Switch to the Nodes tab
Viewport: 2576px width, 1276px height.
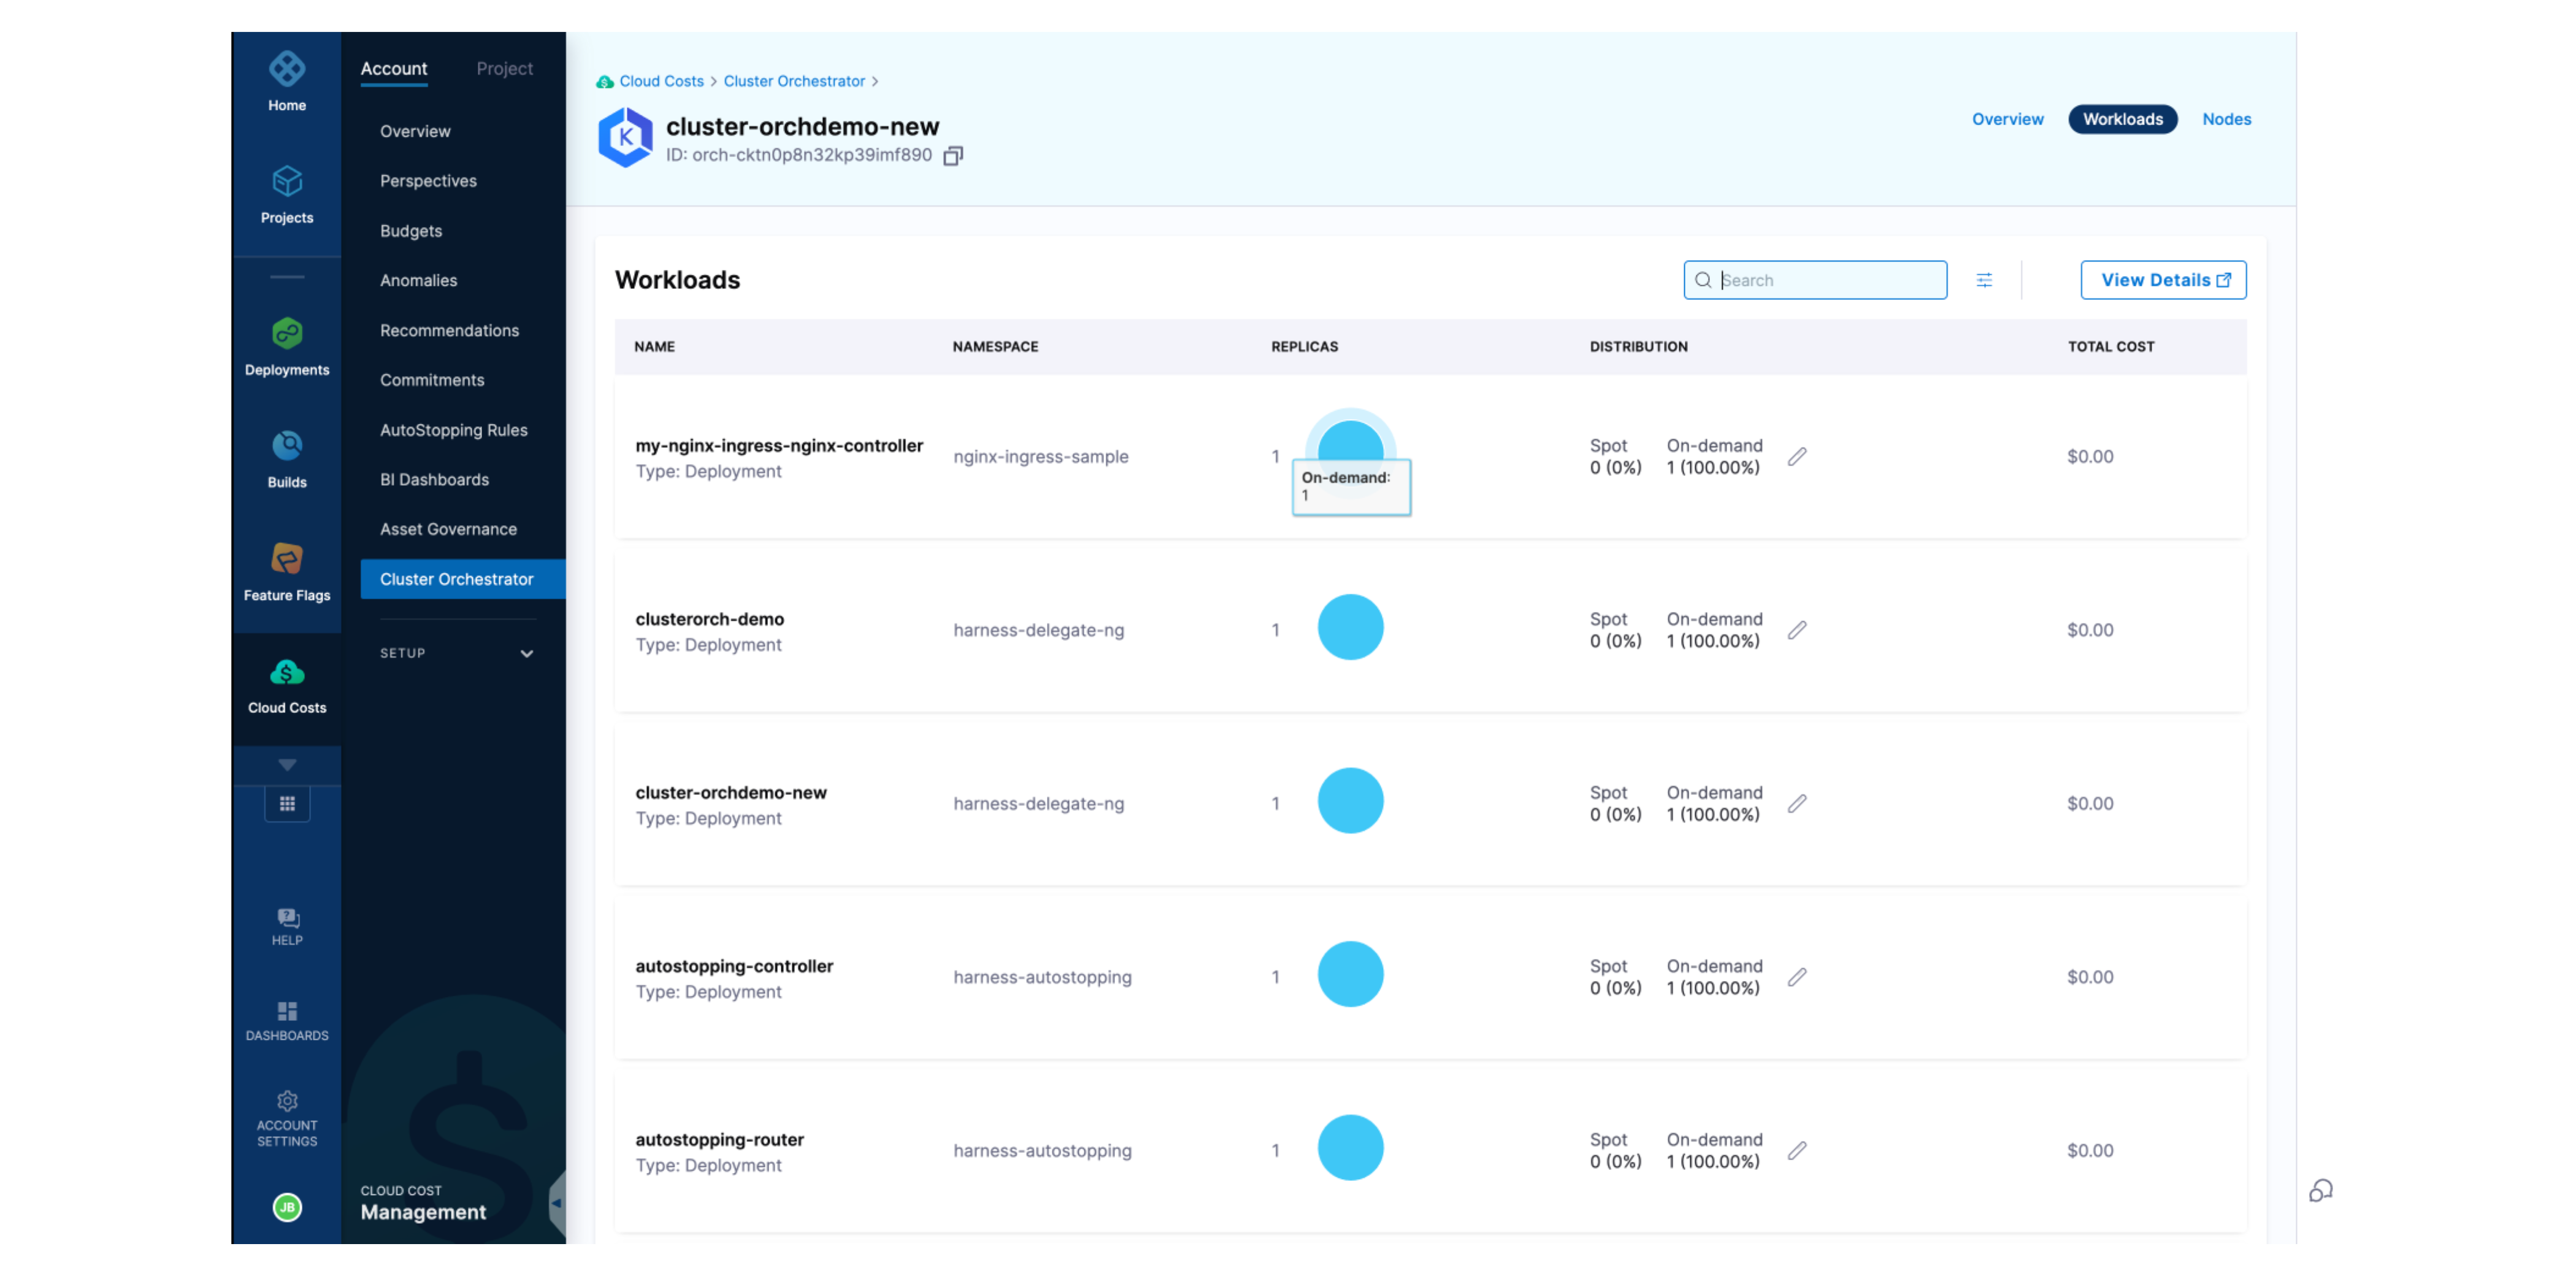tap(2226, 119)
